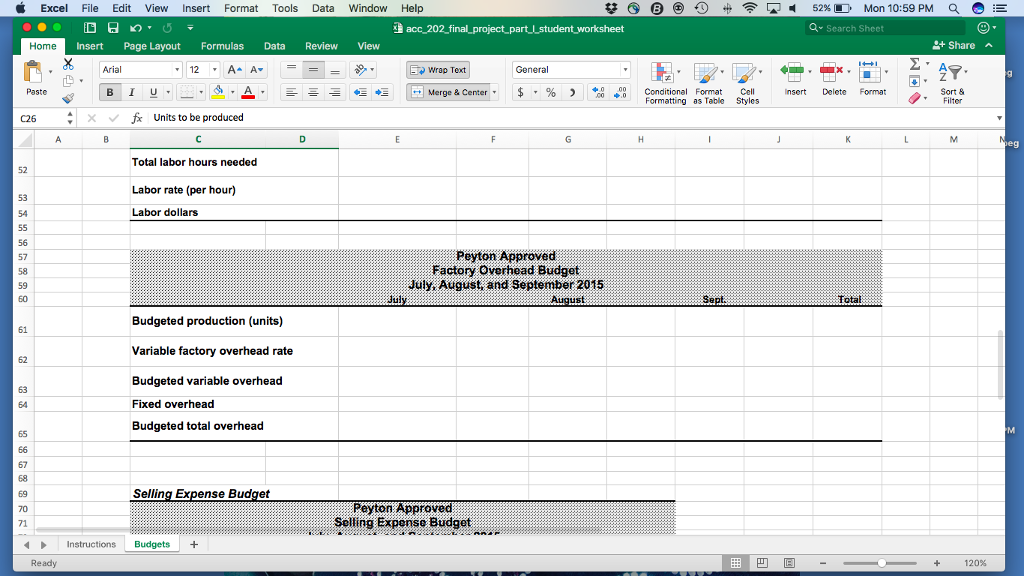
Task: Open the Data menu in the menu bar
Action: pyautogui.click(x=323, y=8)
